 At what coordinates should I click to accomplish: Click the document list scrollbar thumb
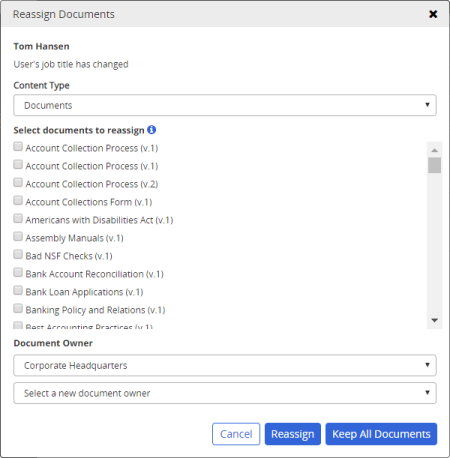(434, 165)
